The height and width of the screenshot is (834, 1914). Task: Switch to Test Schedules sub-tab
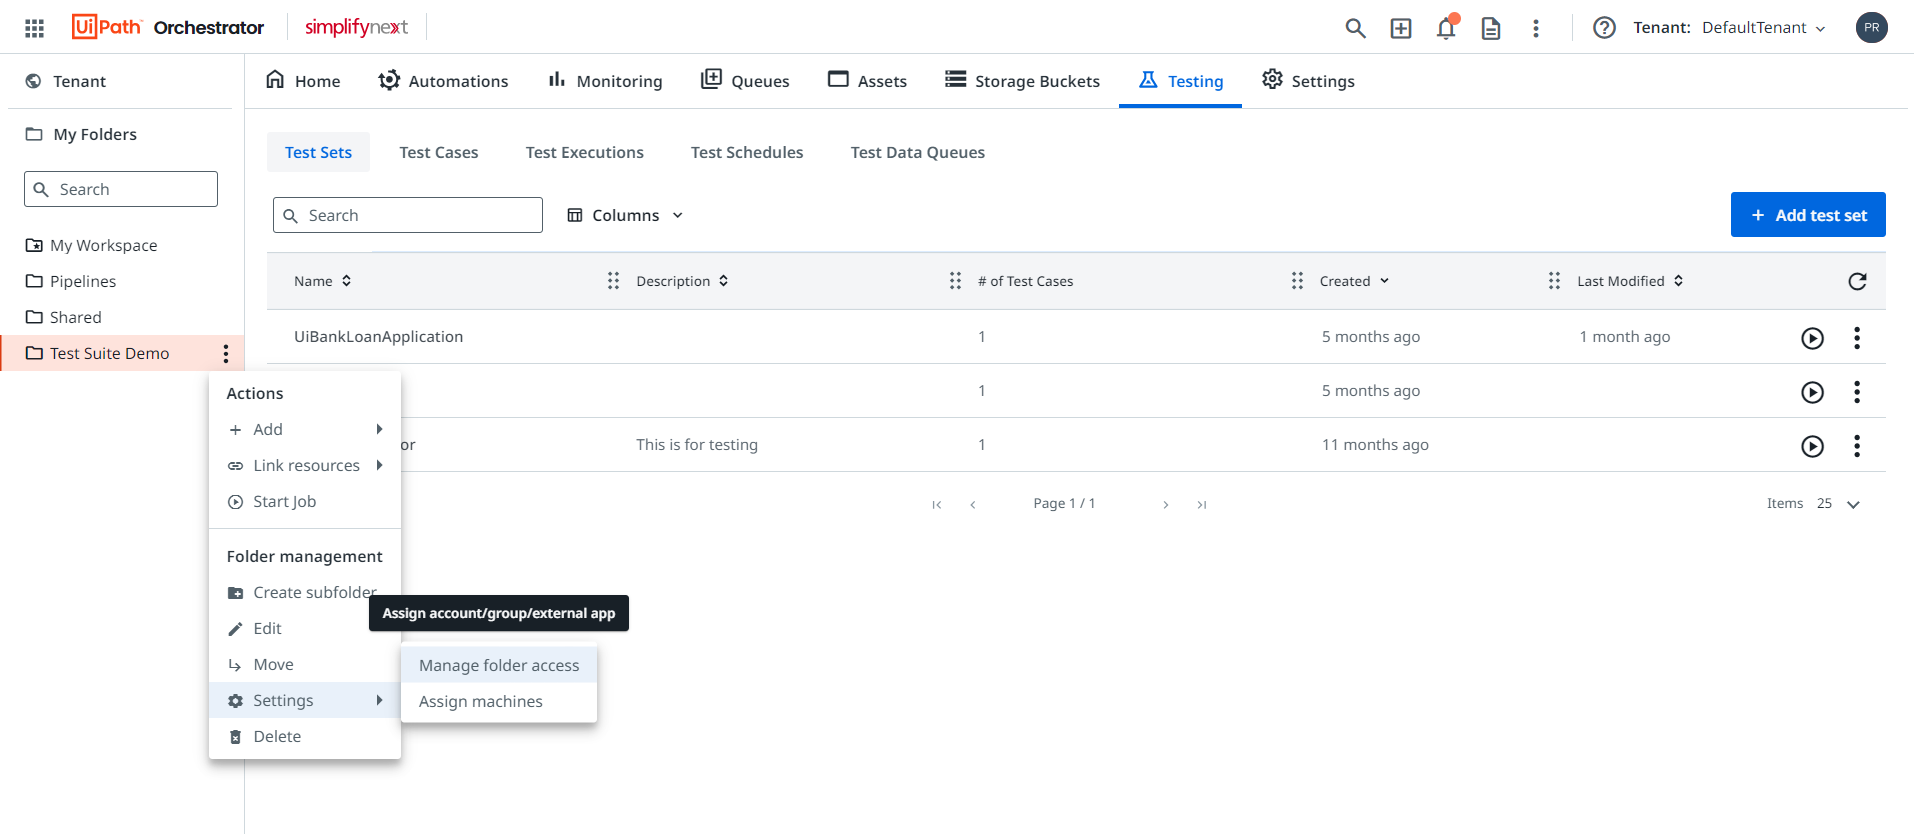point(747,152)
